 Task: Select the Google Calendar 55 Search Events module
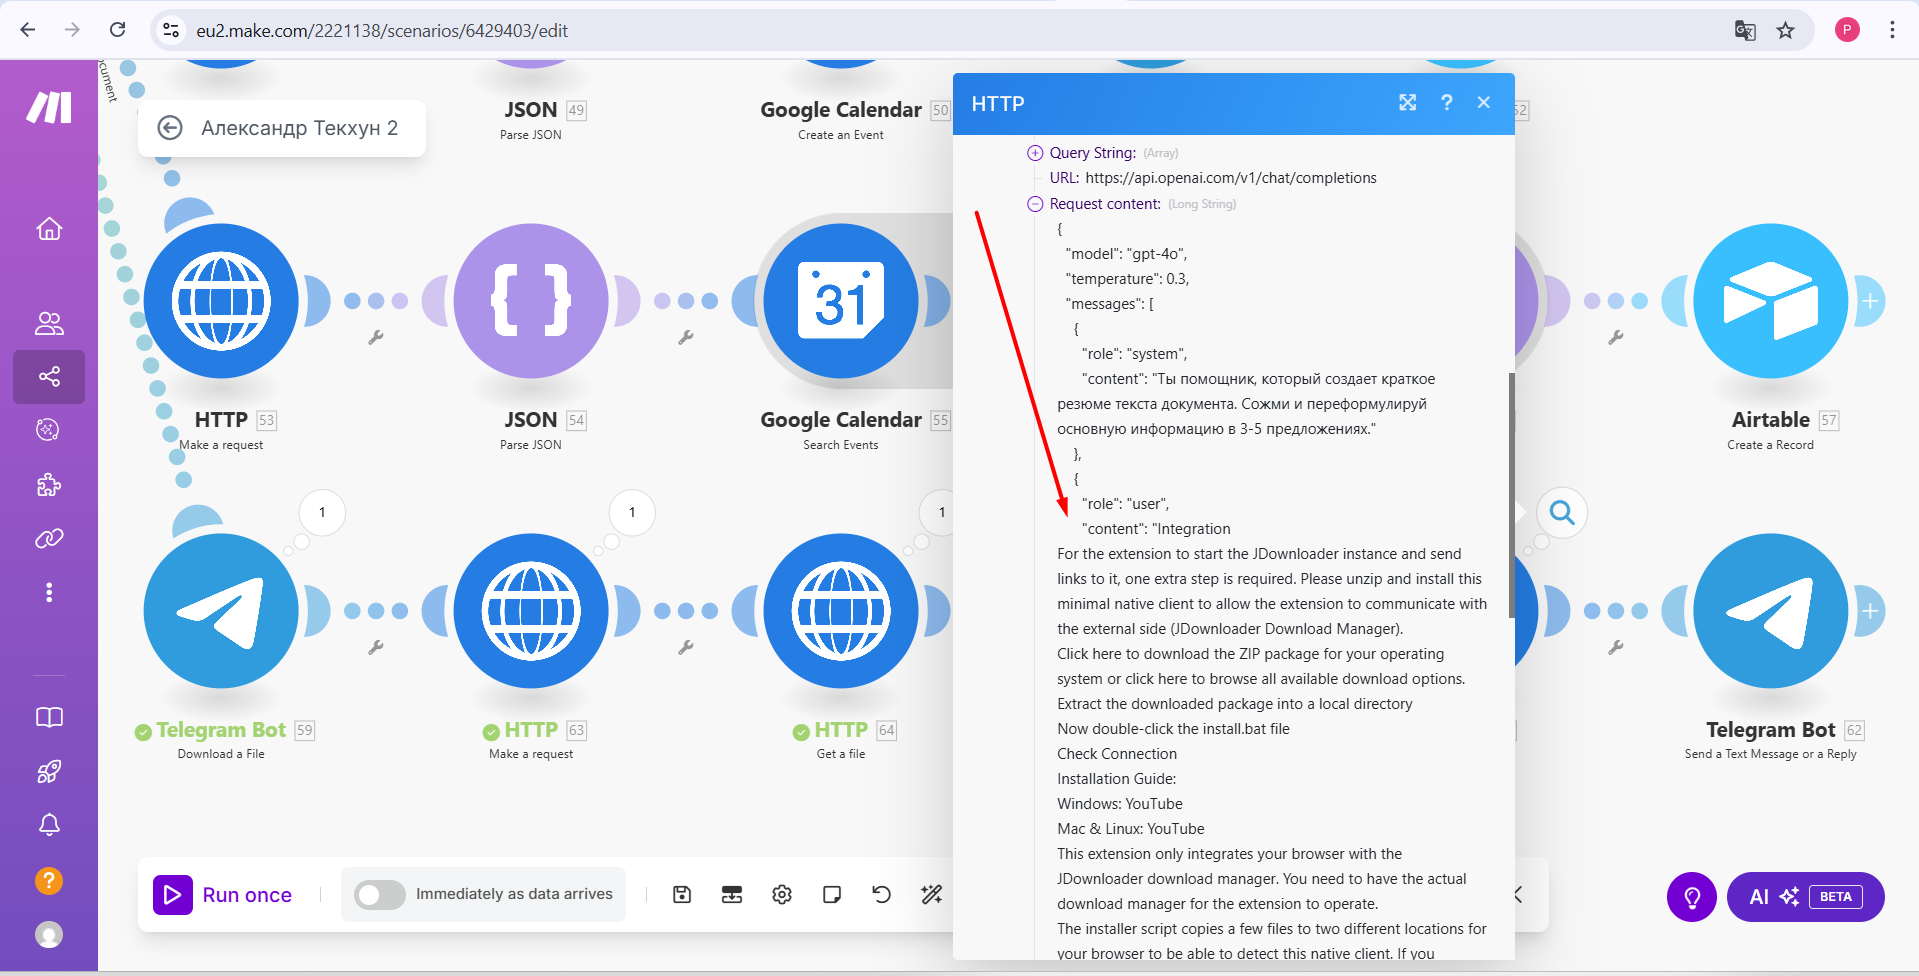tap(841, 301)
